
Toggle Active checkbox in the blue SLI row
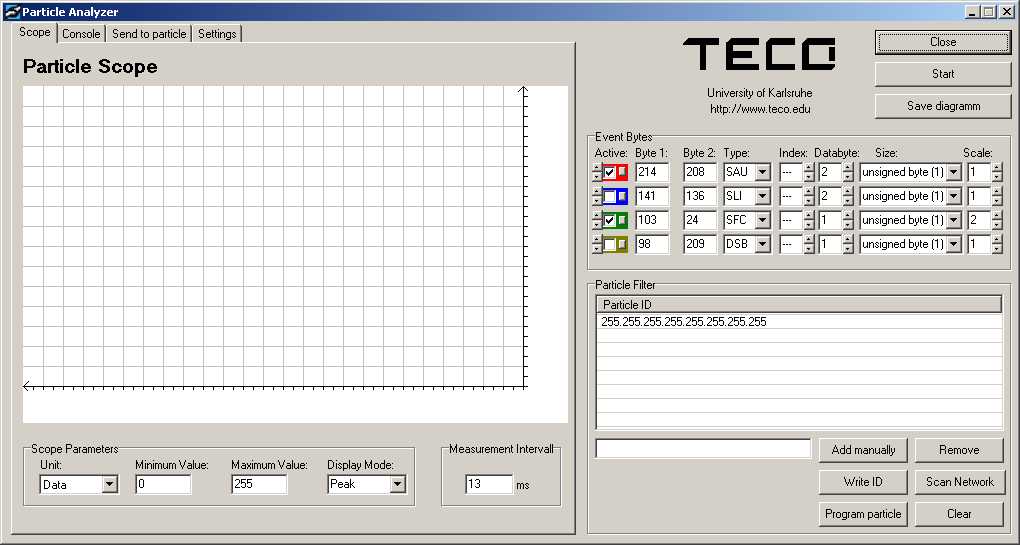(610, 196)
